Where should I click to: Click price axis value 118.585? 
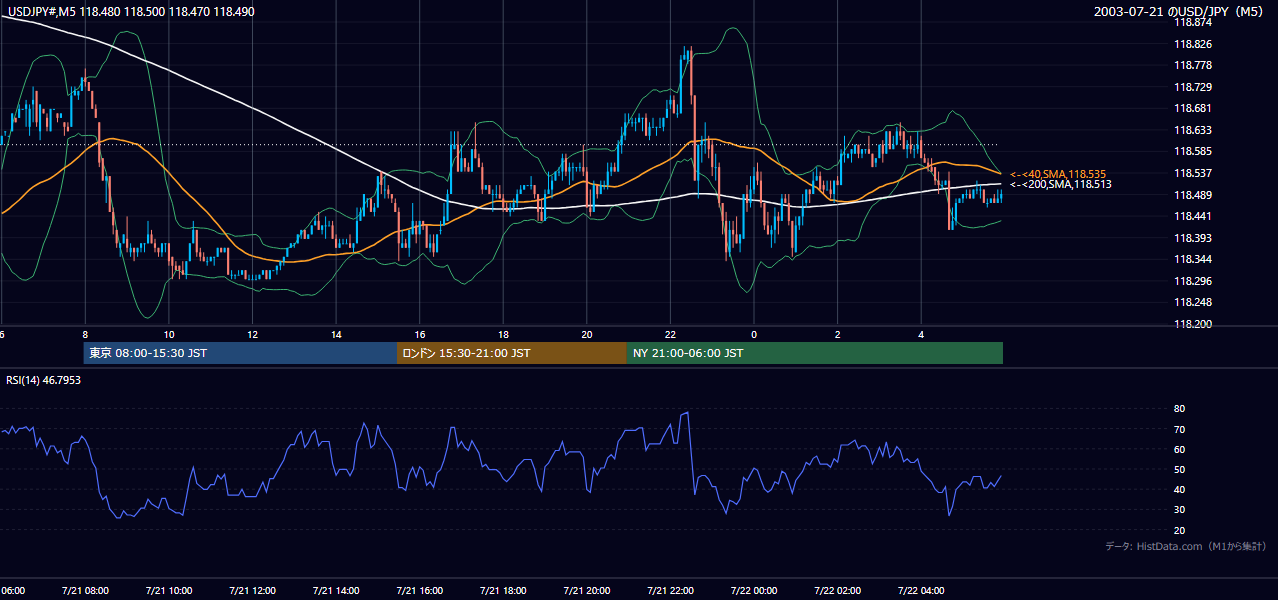pyautogui.click(x=1192, y=152)
